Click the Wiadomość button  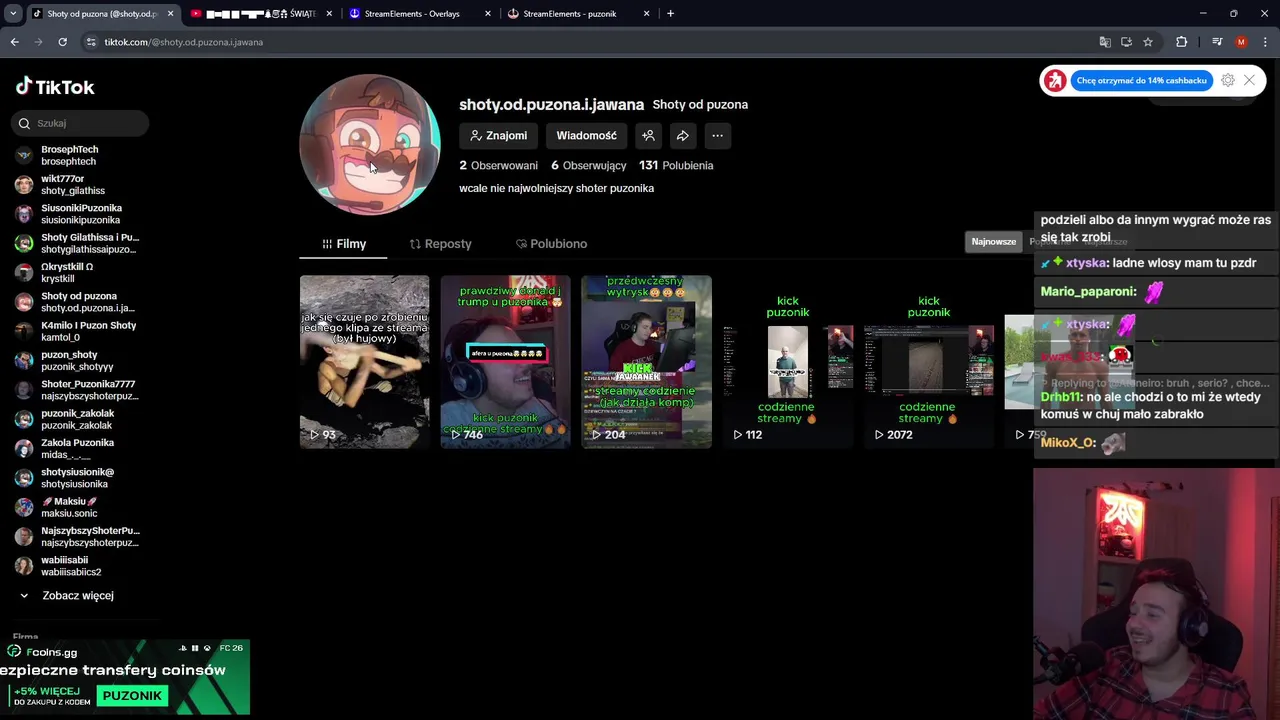586,136
